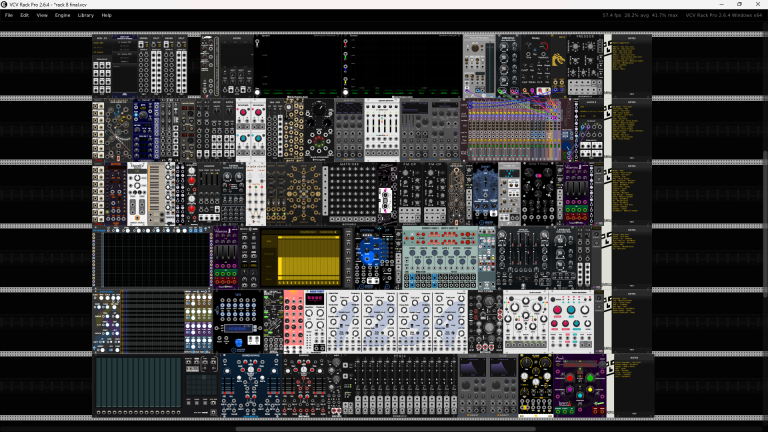
Task: Click the cyan knob on purple bottom module
Action: click(x=580, y=395)
